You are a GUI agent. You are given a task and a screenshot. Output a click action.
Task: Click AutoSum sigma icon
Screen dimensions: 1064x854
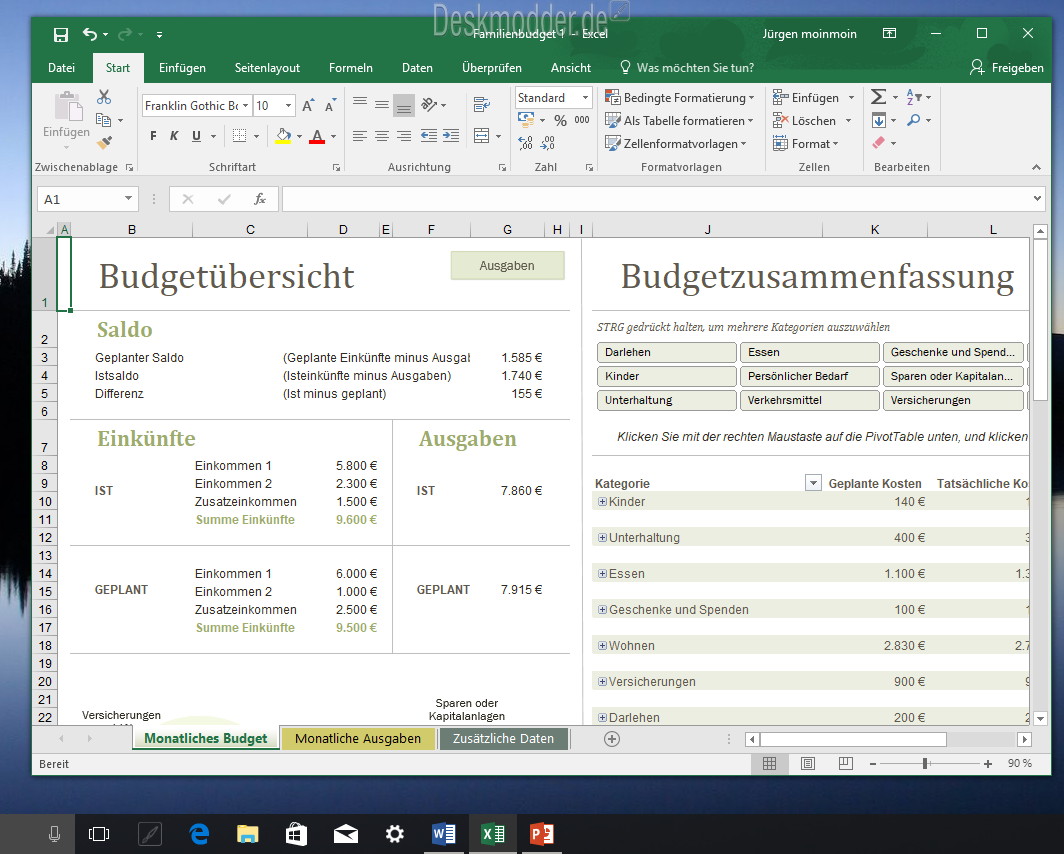[x=878, y=97]
